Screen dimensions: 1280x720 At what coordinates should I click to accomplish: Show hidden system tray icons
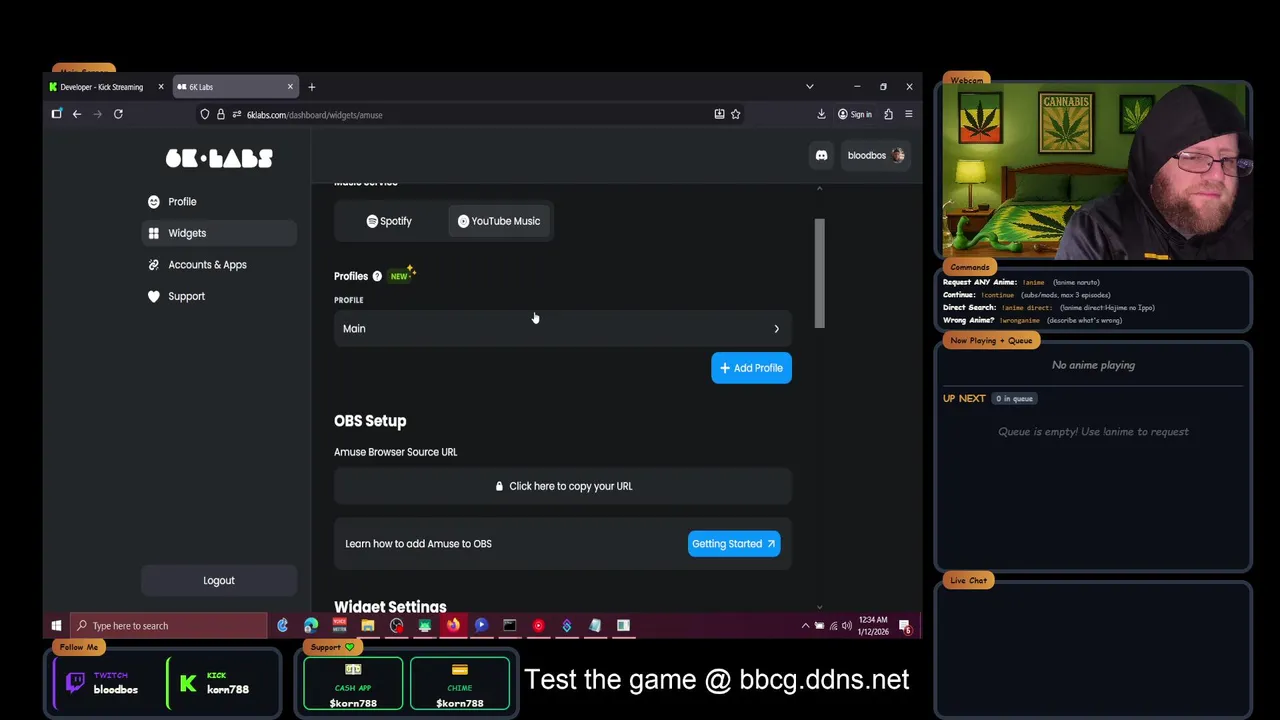(805, 626)
